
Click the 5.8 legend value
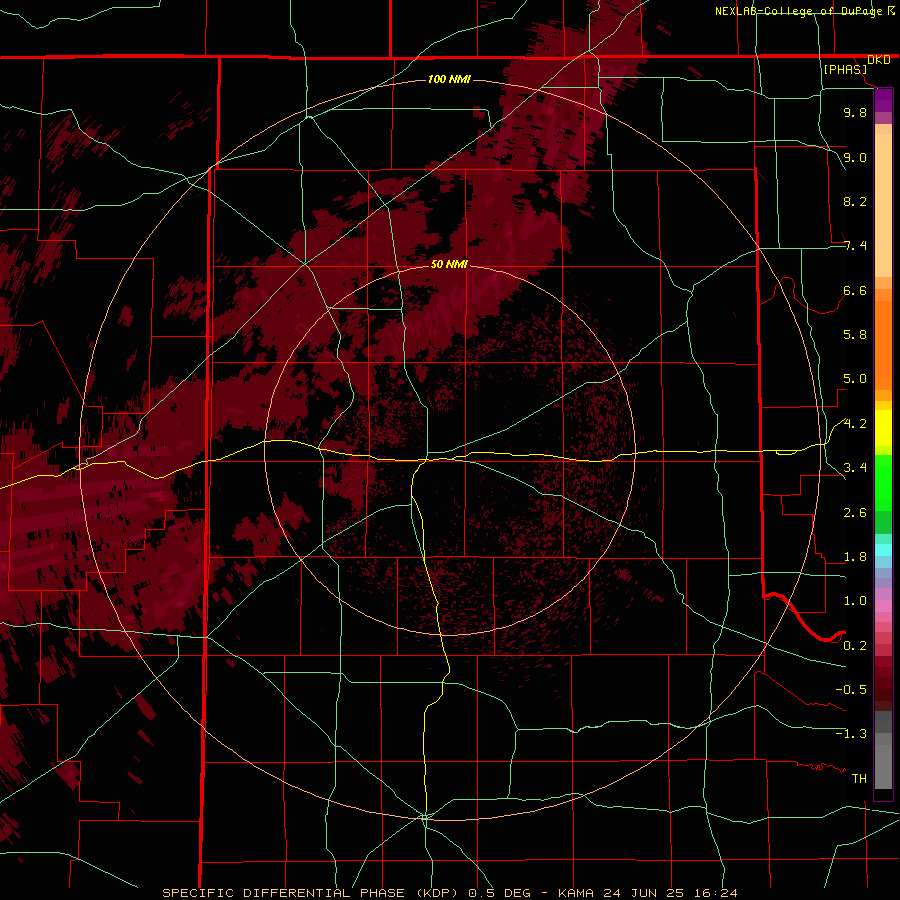pos(855,335)
